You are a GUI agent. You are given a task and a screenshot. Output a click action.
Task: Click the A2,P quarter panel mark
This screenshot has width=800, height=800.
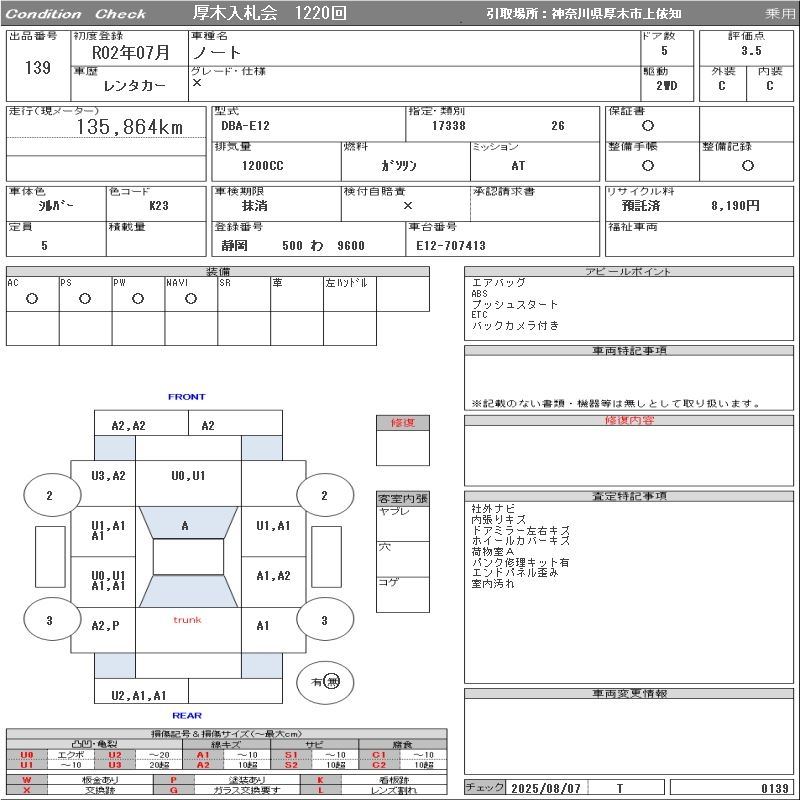pyautogui.click(x=106, y=626)
